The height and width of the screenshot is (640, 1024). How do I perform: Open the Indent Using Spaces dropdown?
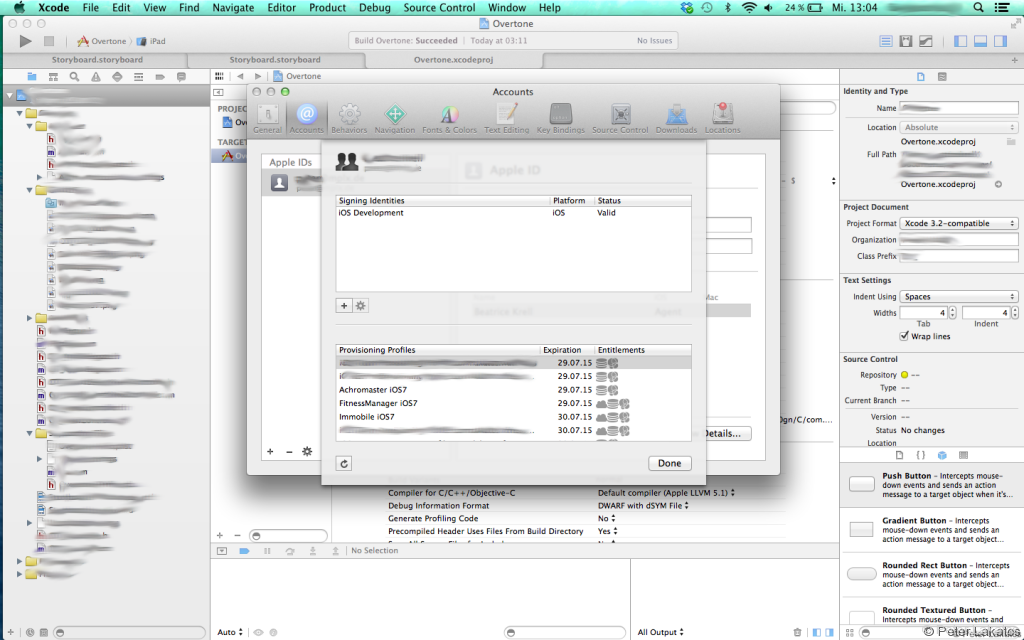point(959,296)
